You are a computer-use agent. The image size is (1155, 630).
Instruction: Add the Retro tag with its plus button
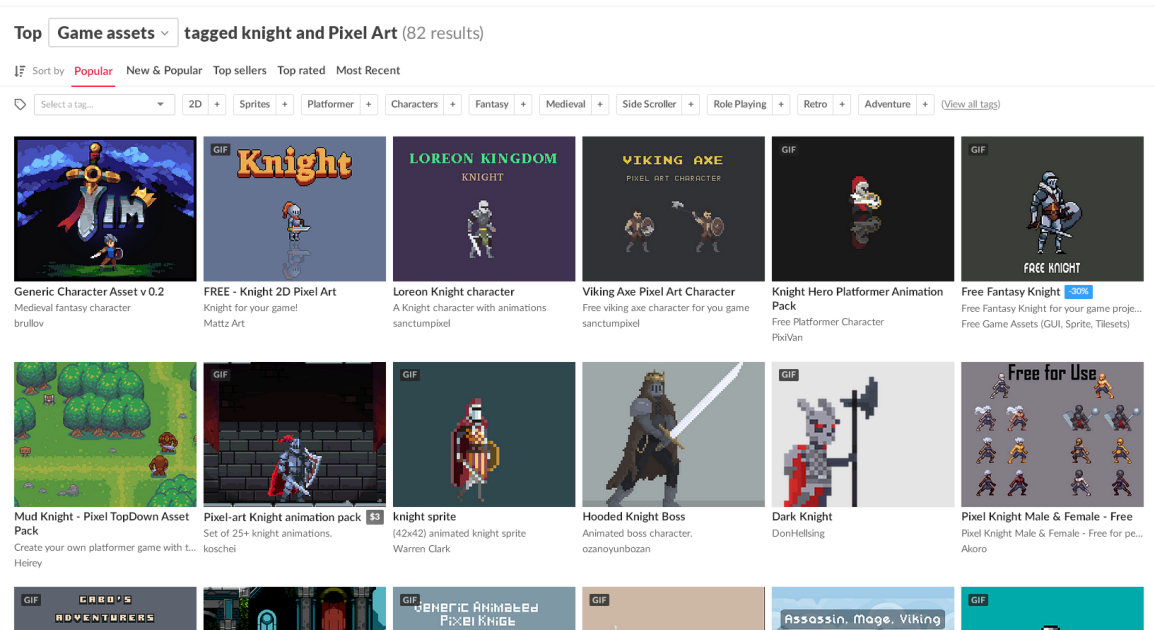tap(842, 105)
